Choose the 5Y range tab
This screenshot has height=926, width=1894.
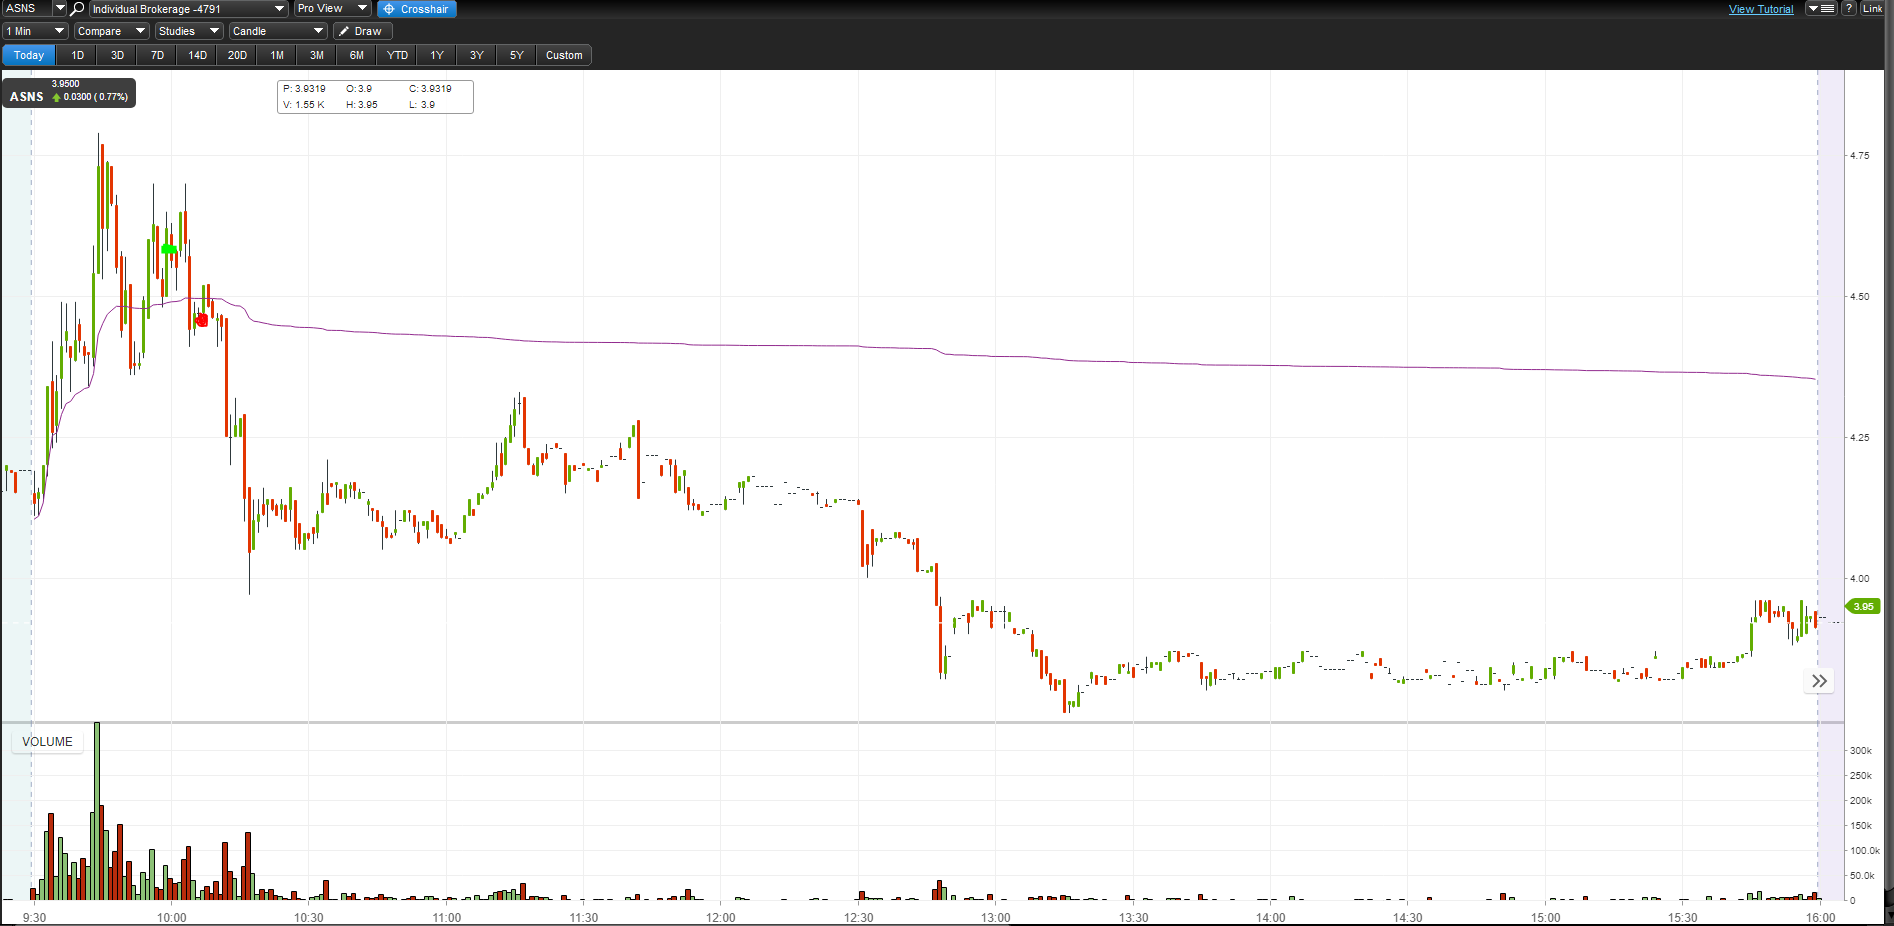point(517,55)
